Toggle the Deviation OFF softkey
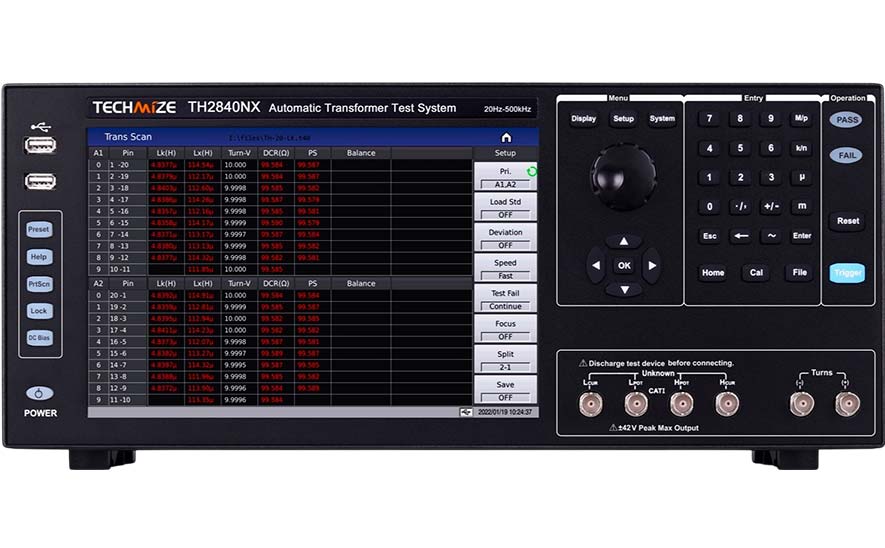This screenshot has height=548, width=885. coord(505,238)
